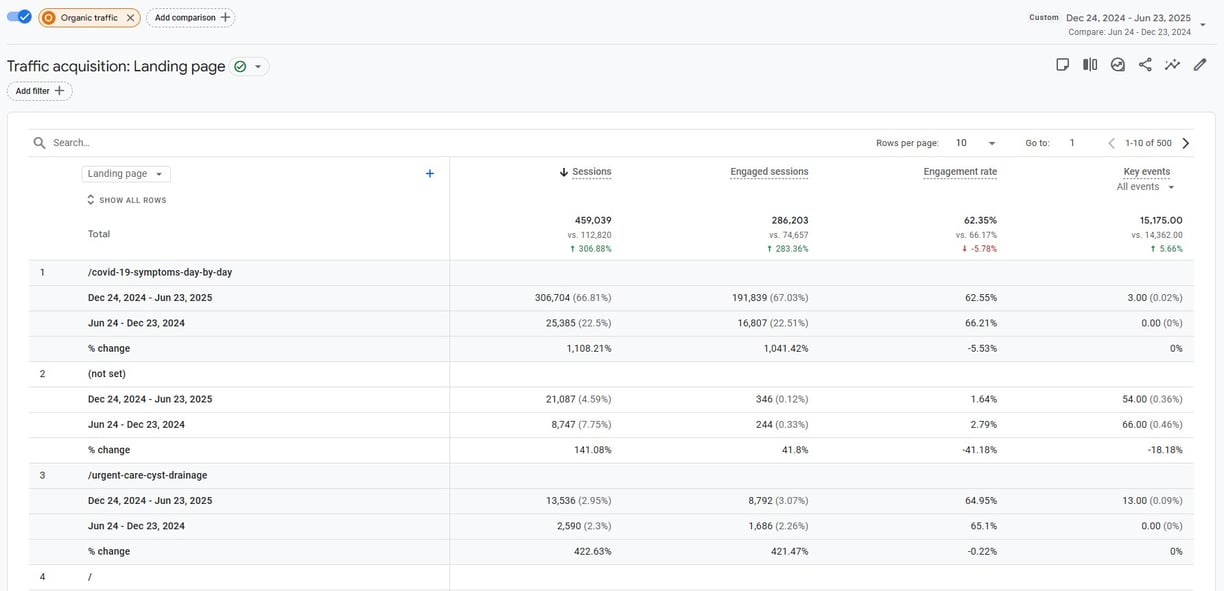Open the Insights icon
This screenshot has height=591, width=1224.
1118,65
